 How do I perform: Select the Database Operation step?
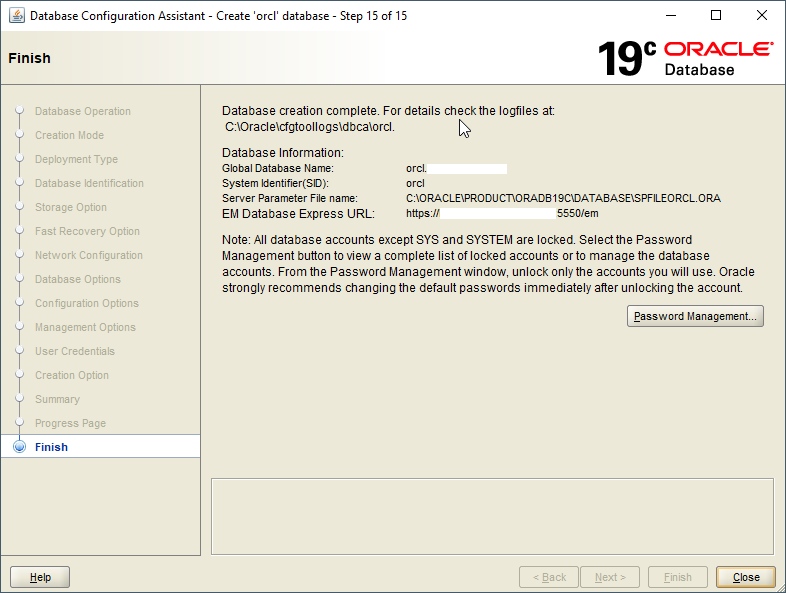tap(83, 111)
